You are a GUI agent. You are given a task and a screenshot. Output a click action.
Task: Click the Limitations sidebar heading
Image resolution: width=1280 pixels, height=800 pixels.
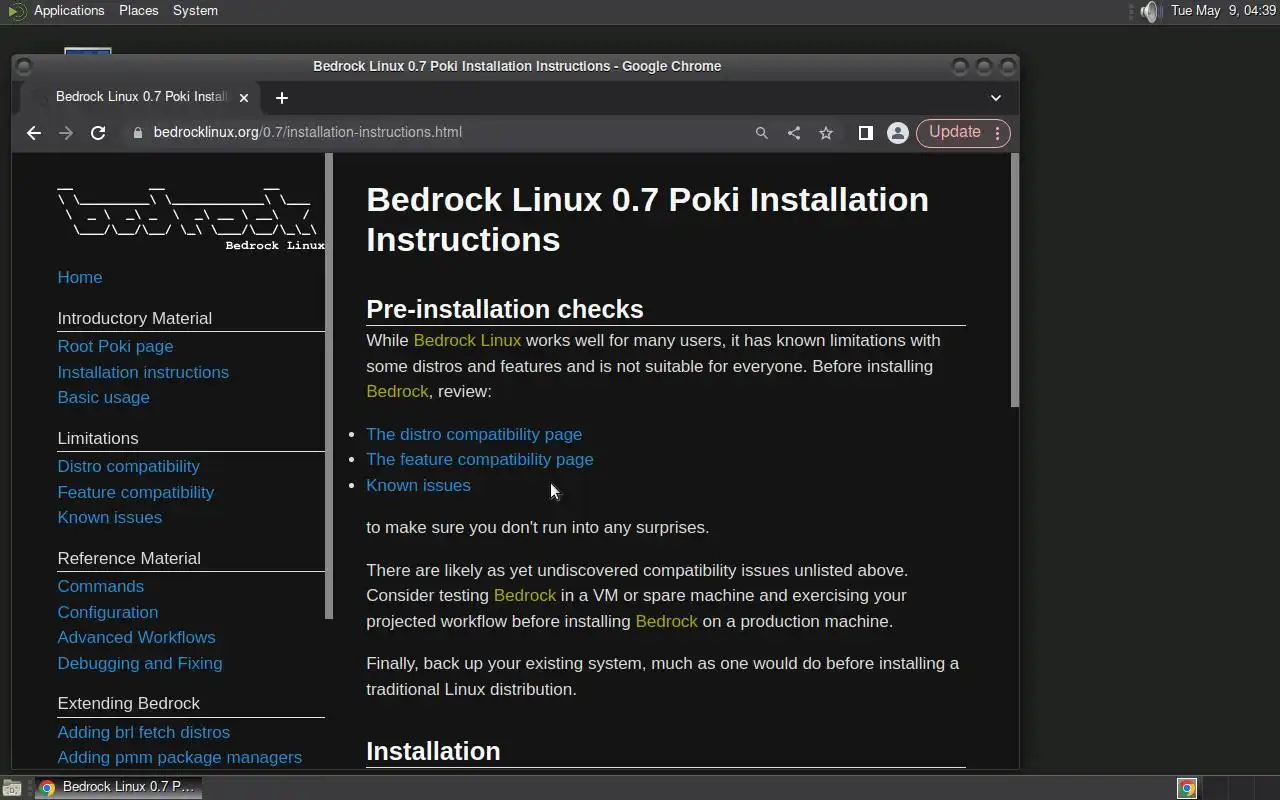(98, 439)
